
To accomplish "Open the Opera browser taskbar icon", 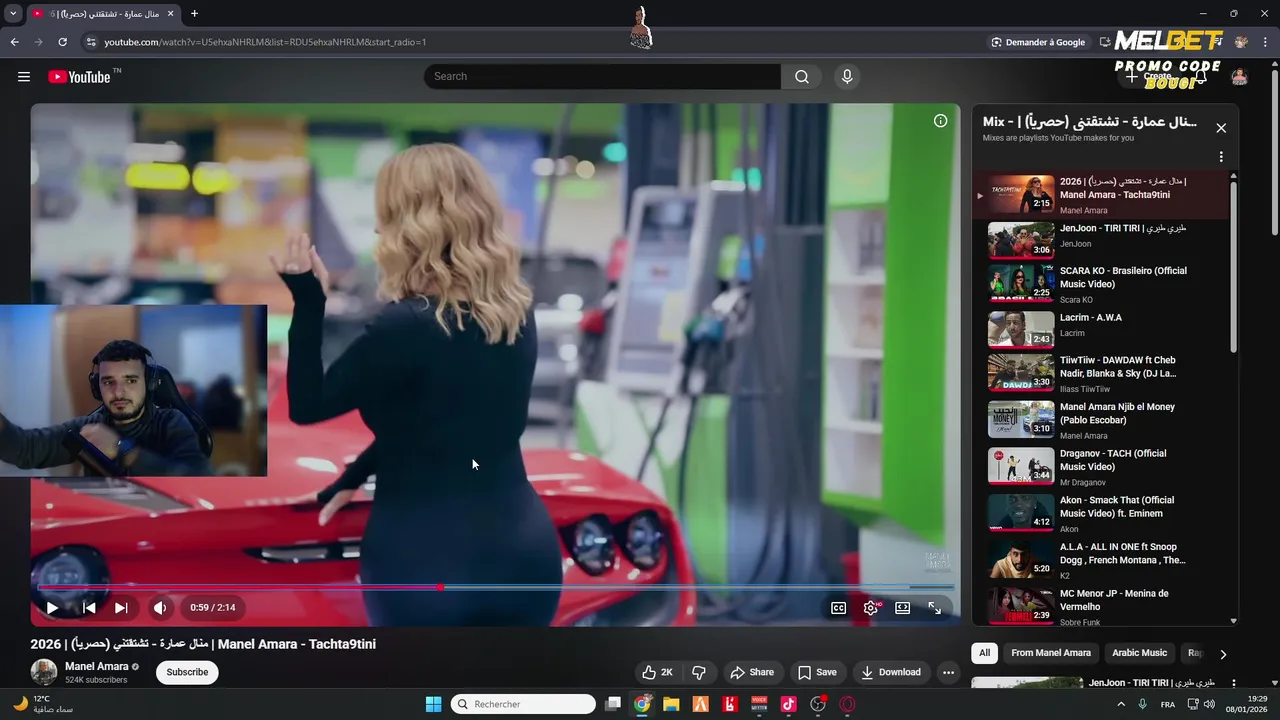I will [848, 704].
